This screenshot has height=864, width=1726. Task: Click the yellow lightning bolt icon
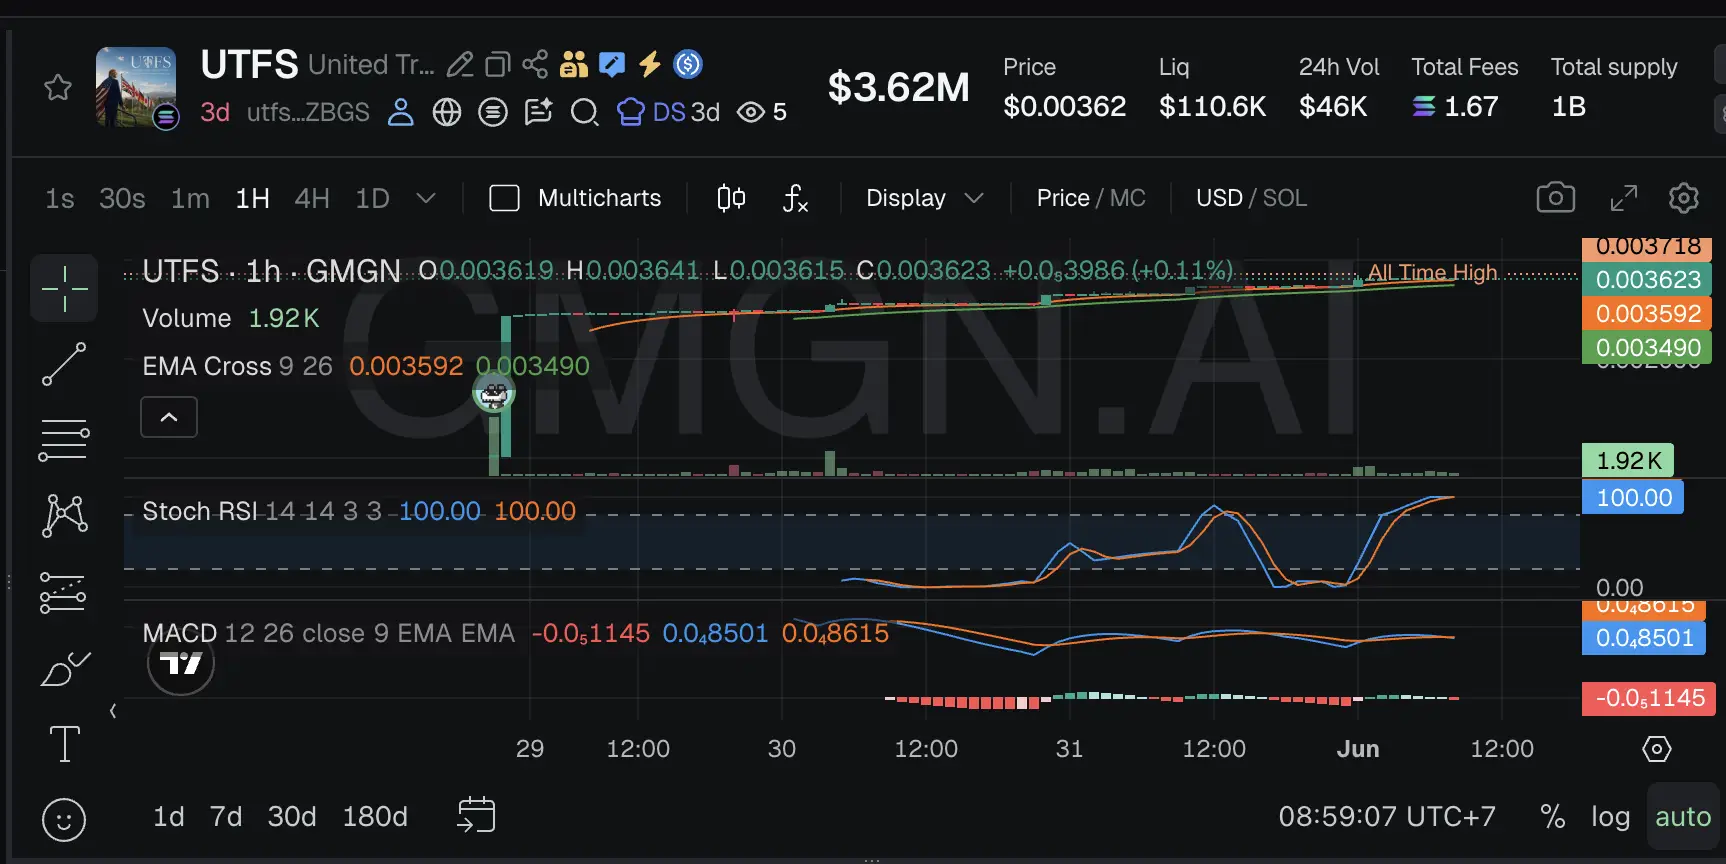(650, 65)
